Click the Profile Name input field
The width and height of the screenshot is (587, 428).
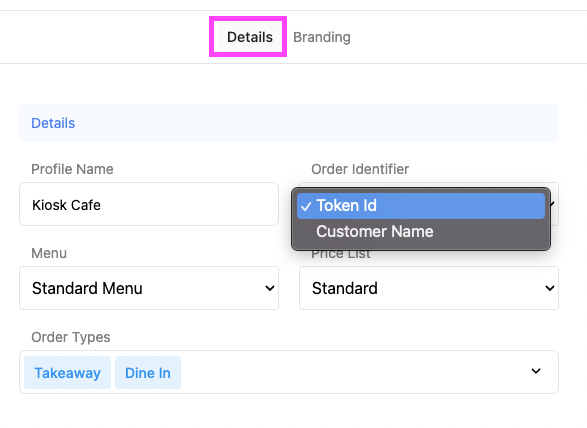click(149, 204)
